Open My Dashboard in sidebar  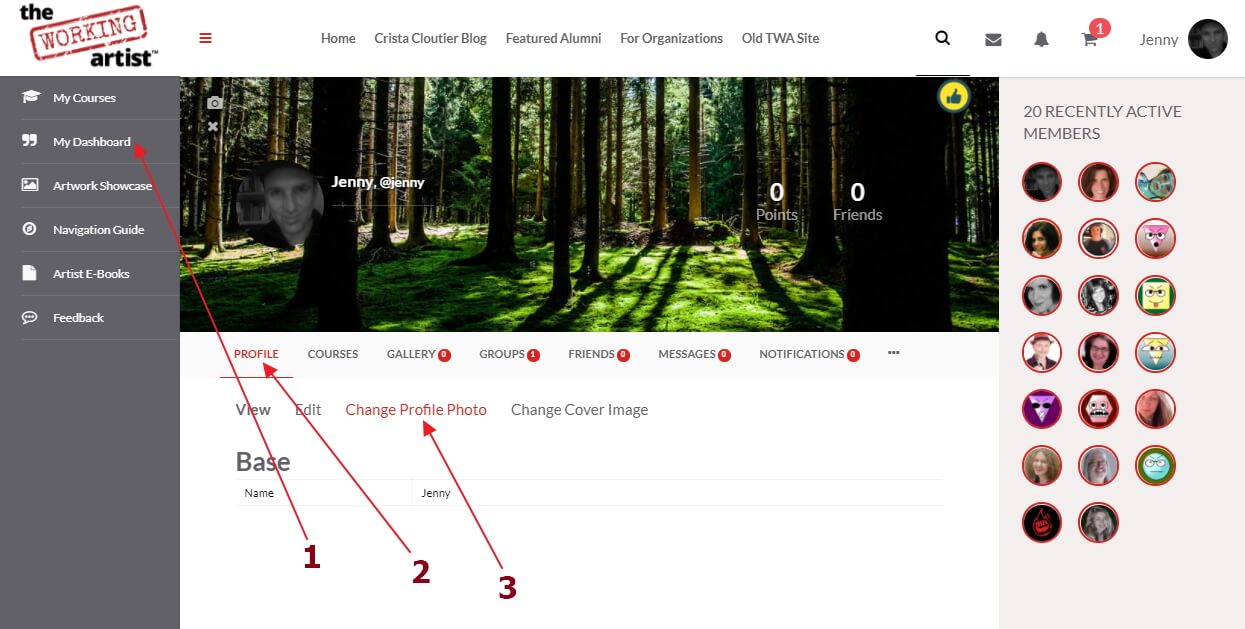tap(91, 142)
